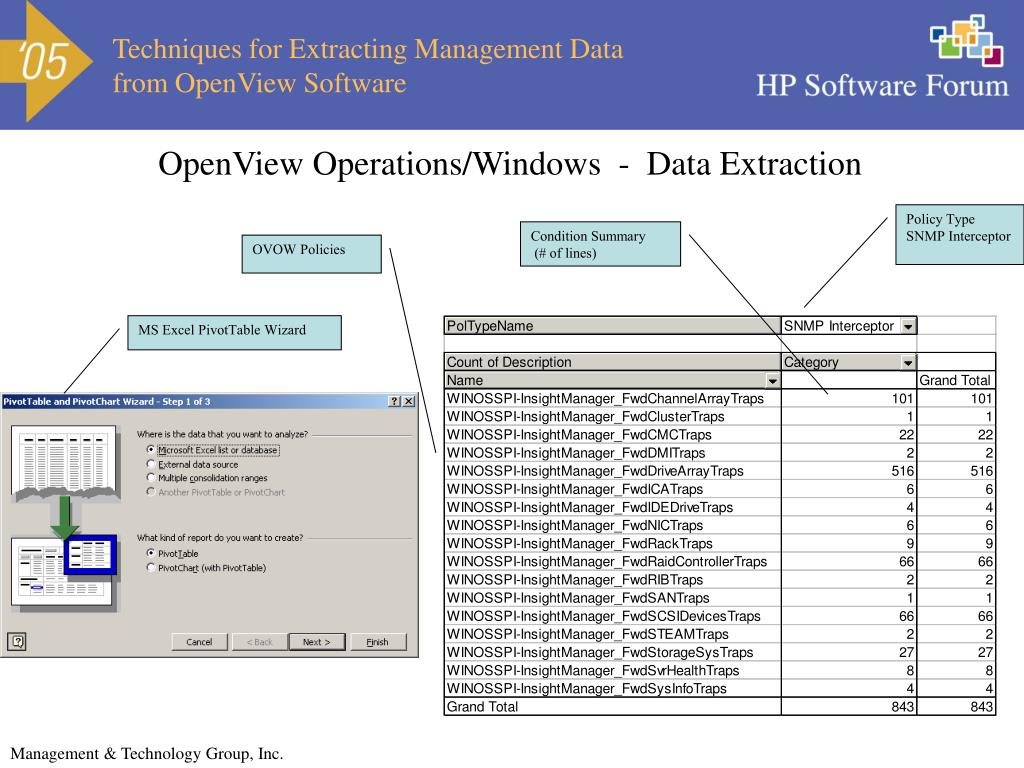Select the 'PolTypeName' pivot field cell
Viewport: 1024px width, 768px height.
[613, 326]
